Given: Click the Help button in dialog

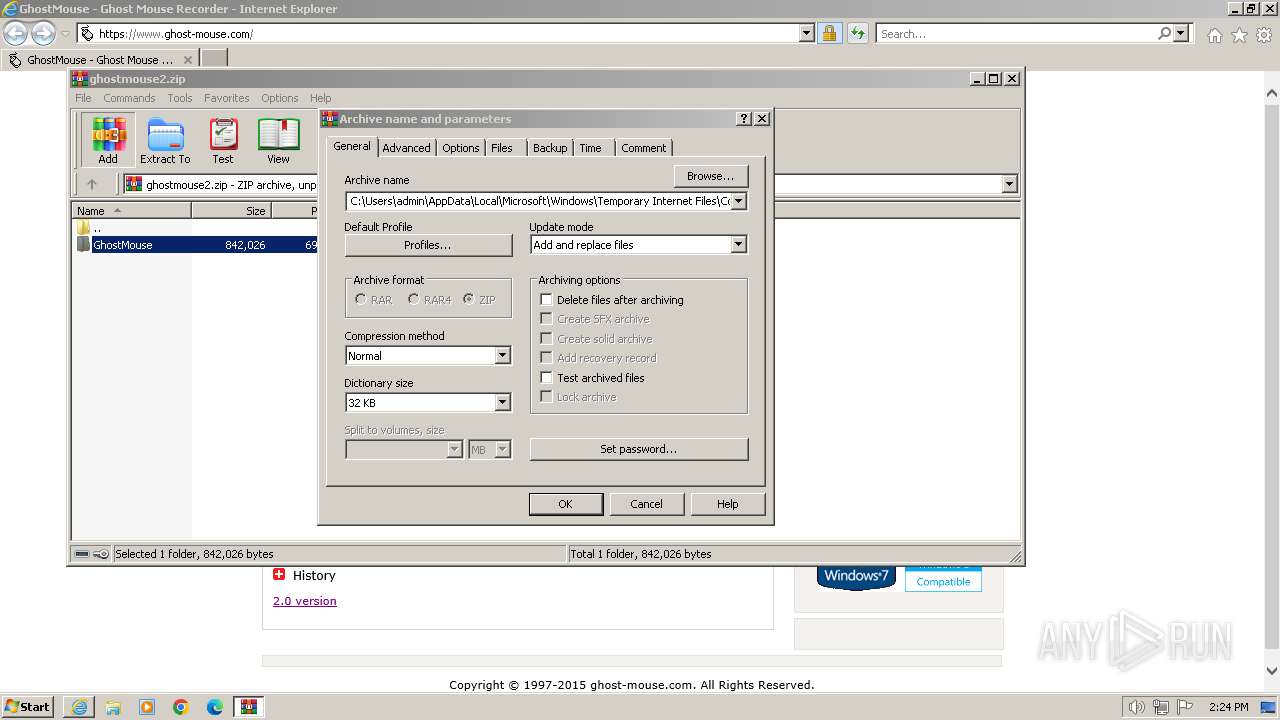Looking at the screenshot, I should tap(728, 504).
